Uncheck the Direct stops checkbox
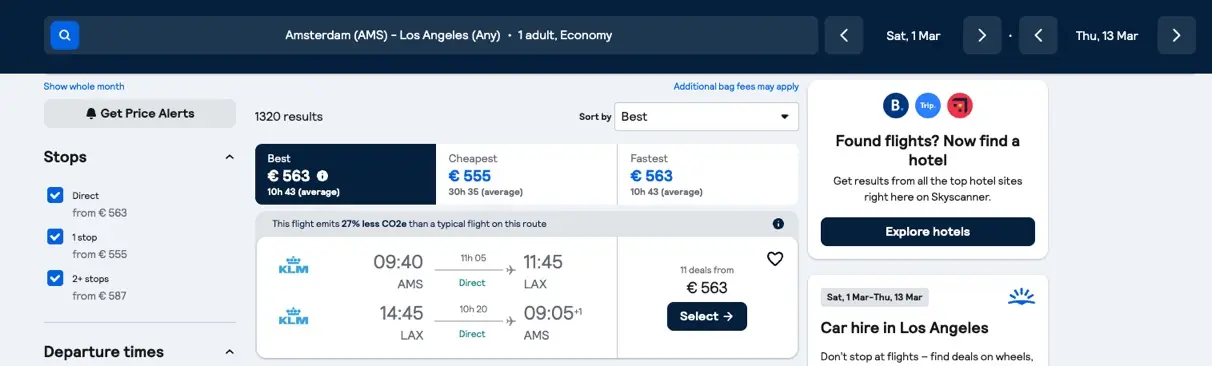This screenshot has height=366, width=1212. click(55, 195)
